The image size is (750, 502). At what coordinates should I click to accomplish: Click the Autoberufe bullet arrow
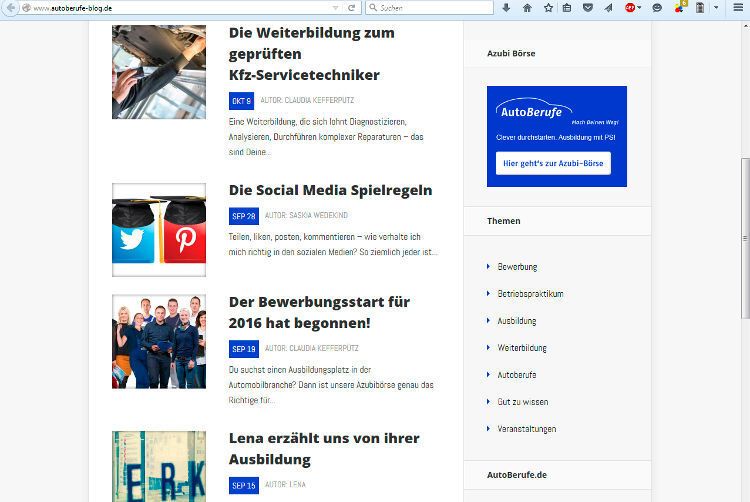pos(488,374)
